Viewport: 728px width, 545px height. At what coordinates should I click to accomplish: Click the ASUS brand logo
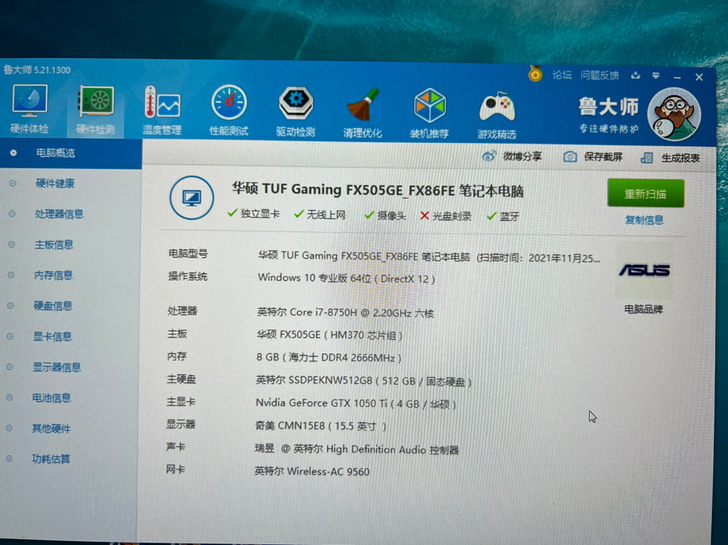(x=644, y=270)
